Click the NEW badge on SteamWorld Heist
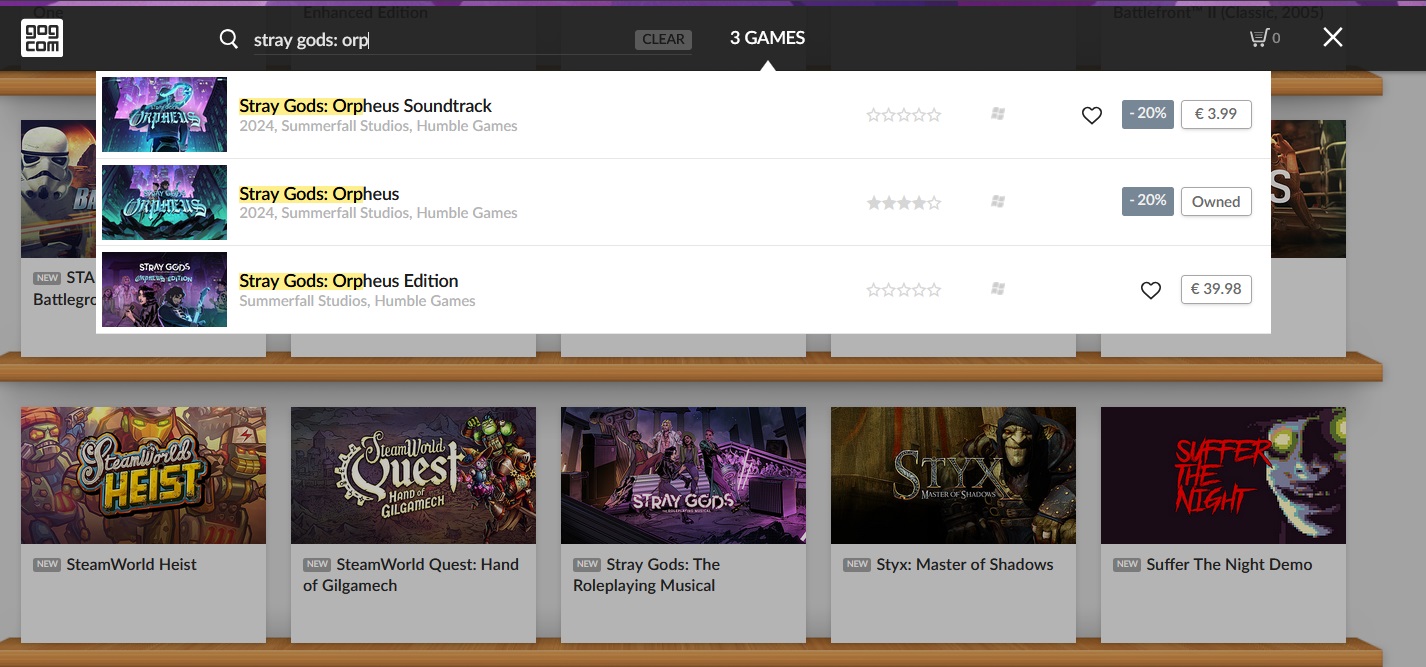1426x667 pixels. (47, 565)
